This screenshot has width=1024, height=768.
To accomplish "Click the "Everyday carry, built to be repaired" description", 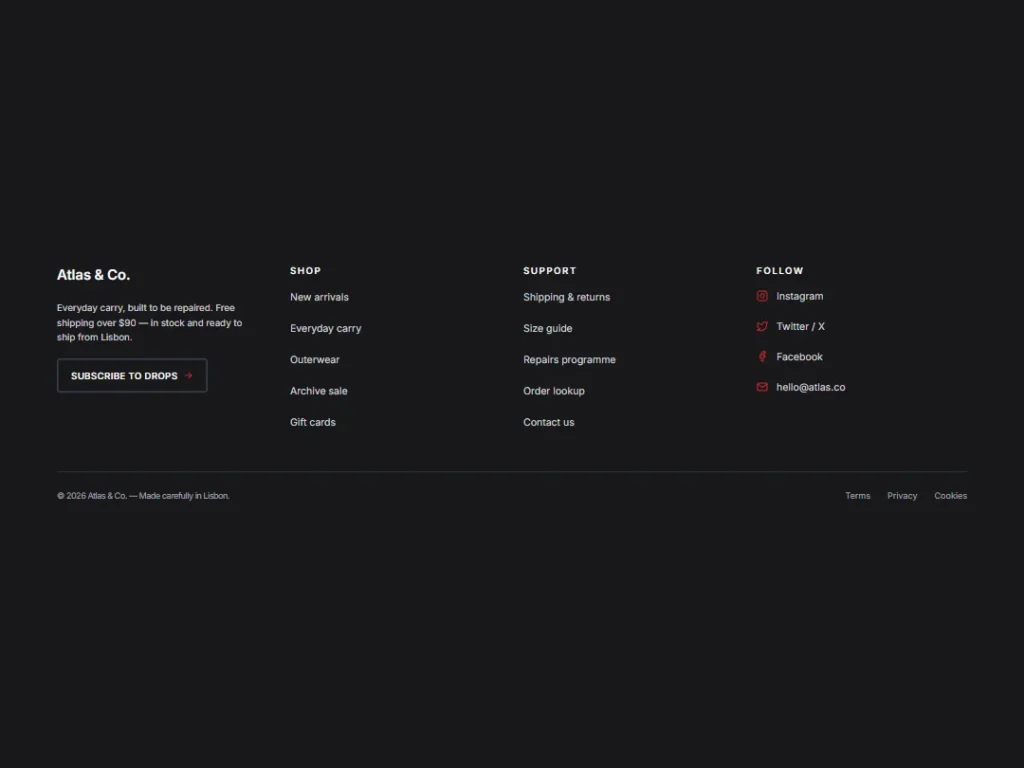I will coord(150,323).
